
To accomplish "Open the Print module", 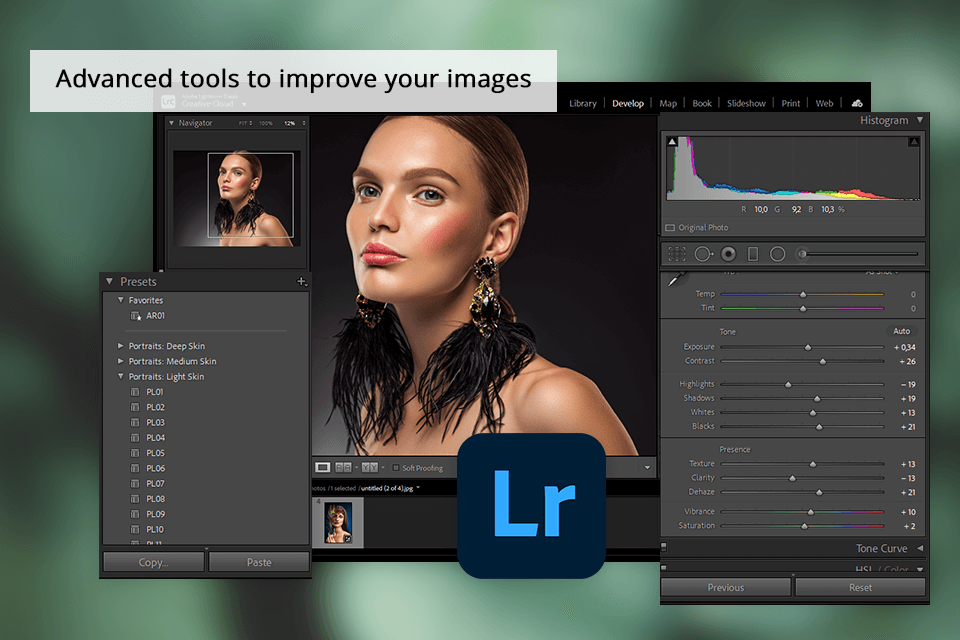I will [790, 104].
